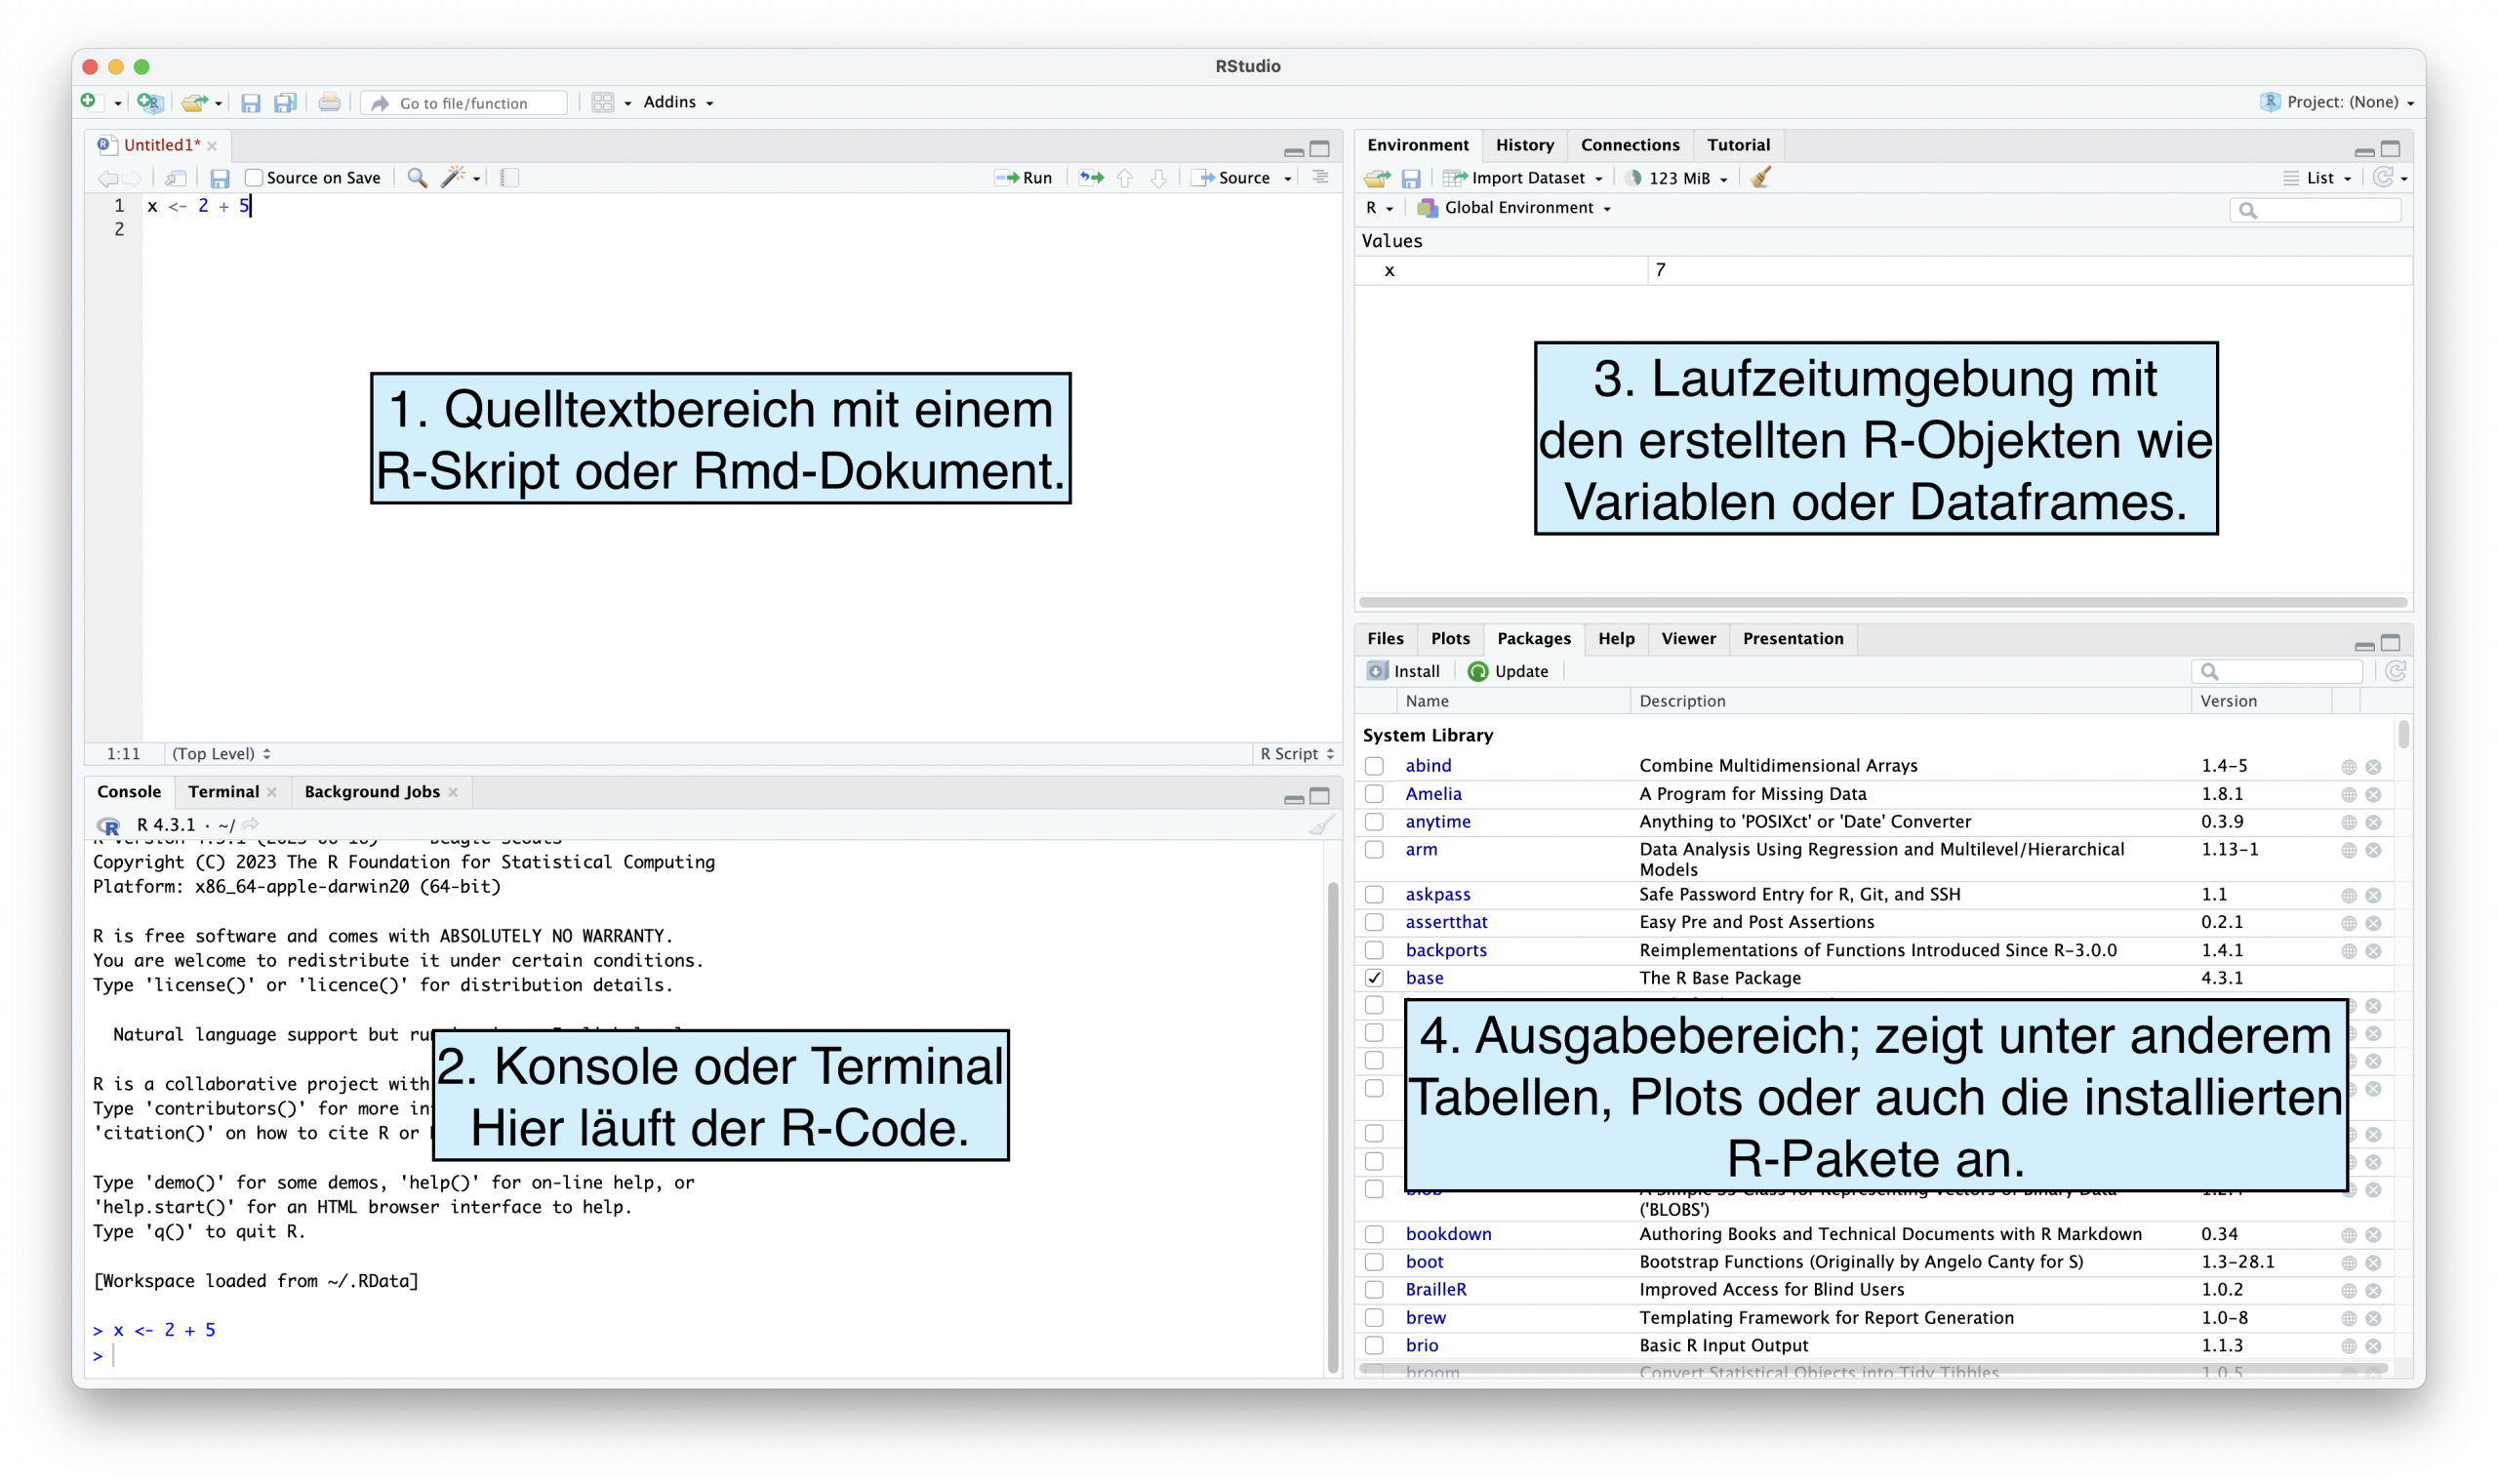Open the Addins dropdown

(678, 102)
